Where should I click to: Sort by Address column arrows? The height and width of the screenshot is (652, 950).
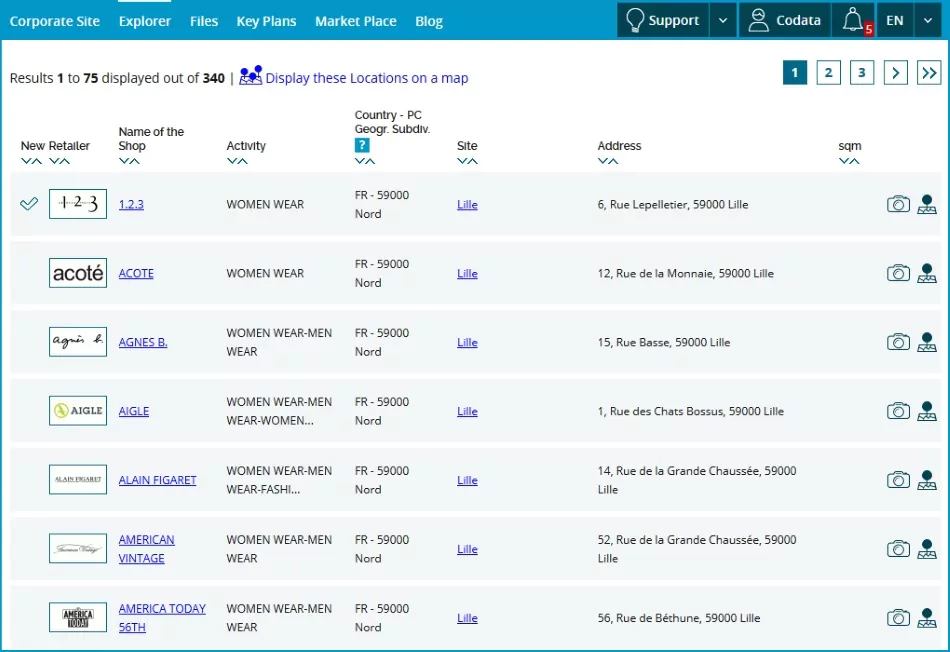608,161
